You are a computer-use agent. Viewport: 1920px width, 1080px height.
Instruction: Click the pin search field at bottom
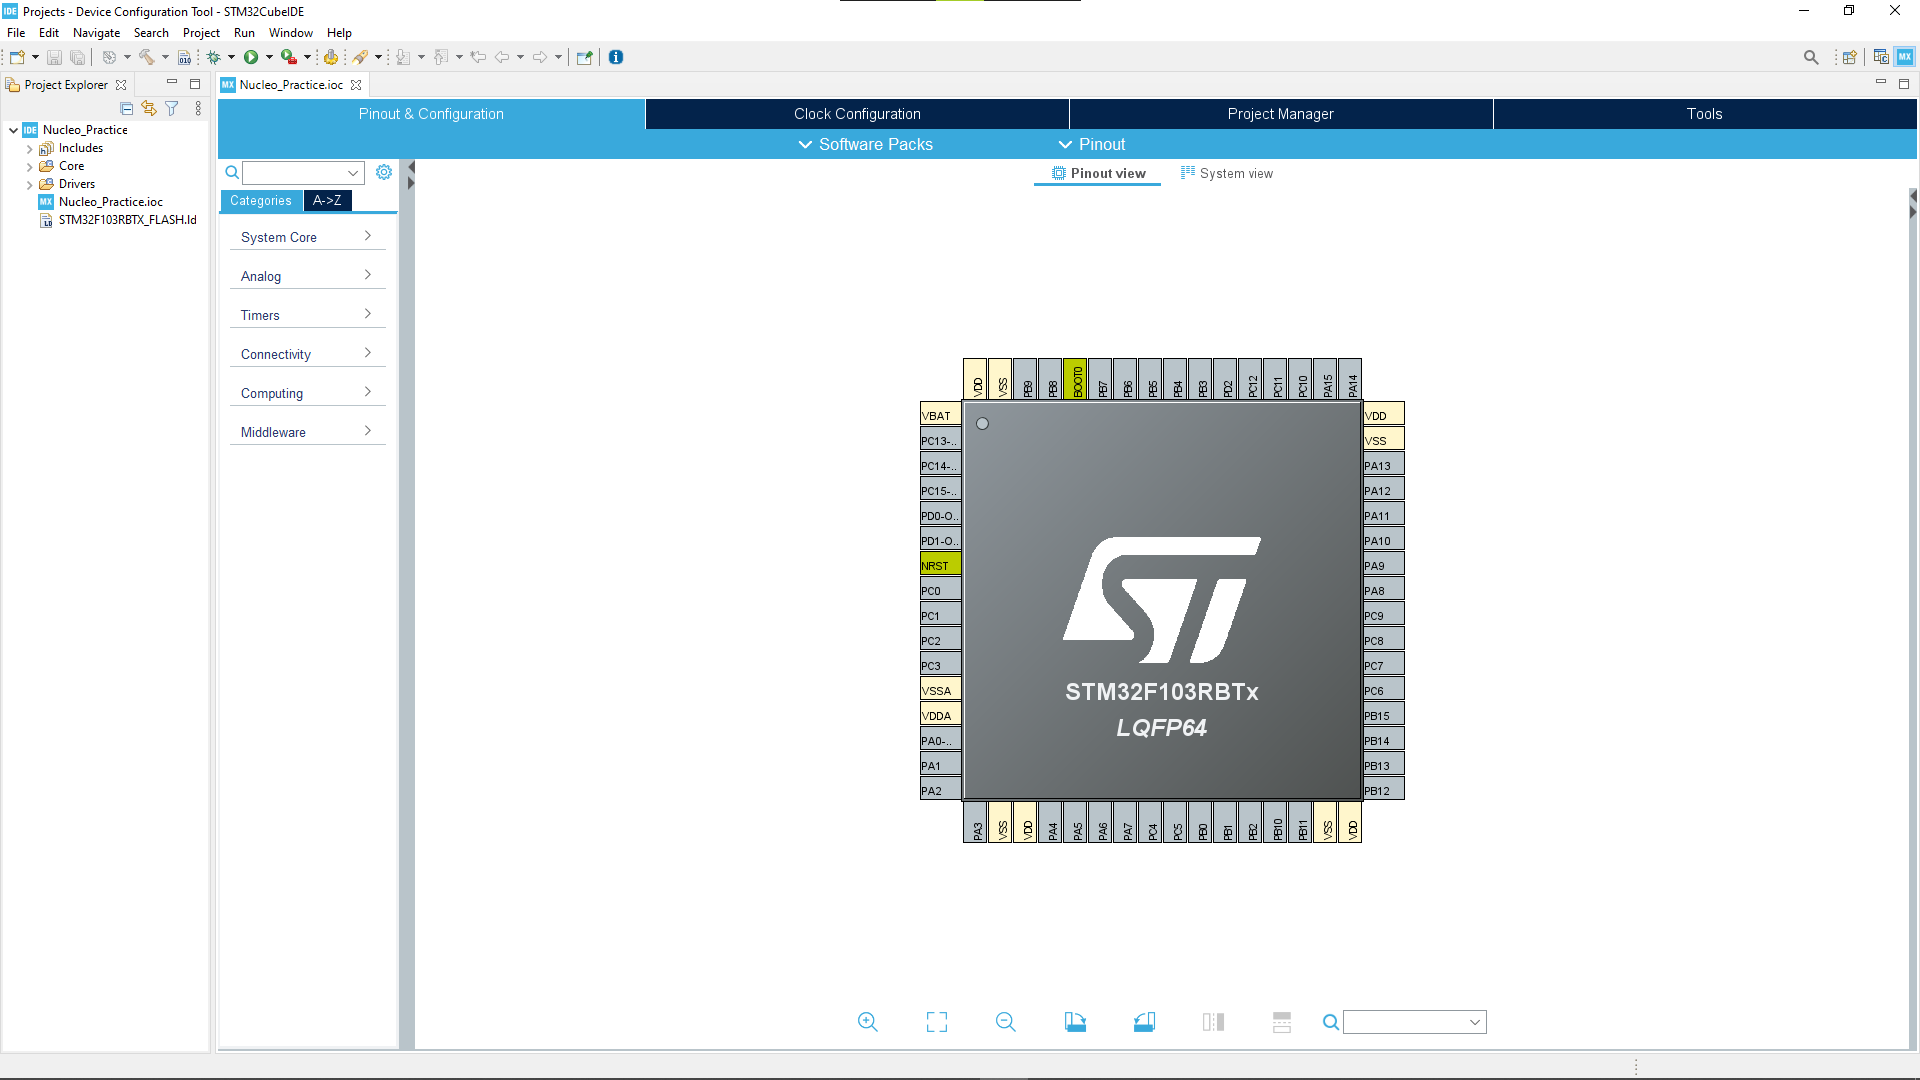1407,1022
